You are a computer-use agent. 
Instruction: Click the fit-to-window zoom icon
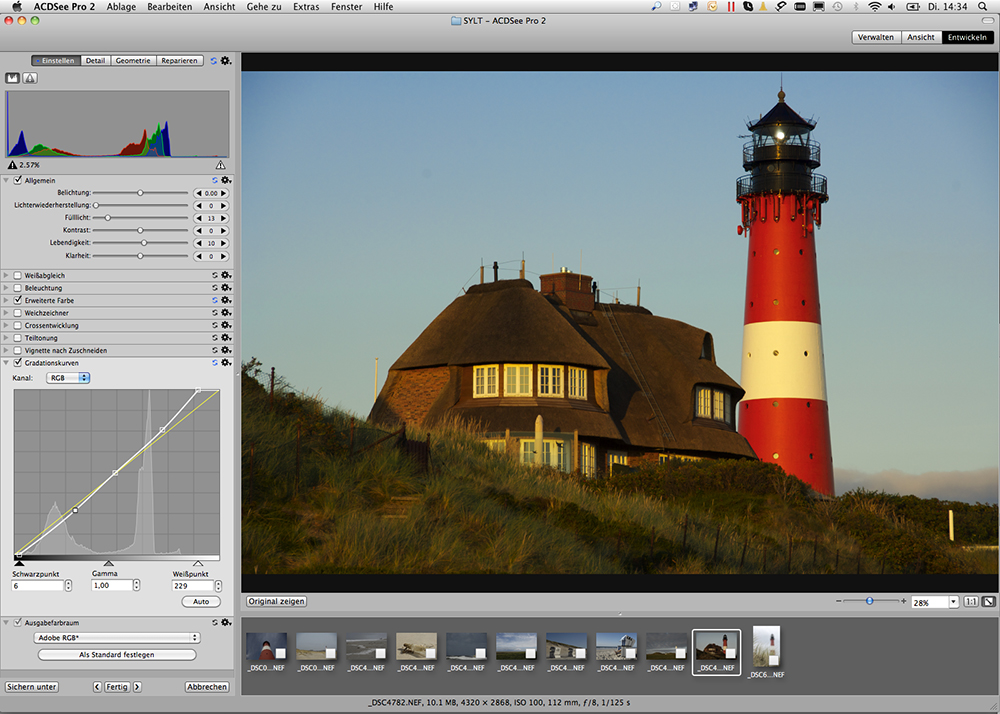(x=988, y=602)
